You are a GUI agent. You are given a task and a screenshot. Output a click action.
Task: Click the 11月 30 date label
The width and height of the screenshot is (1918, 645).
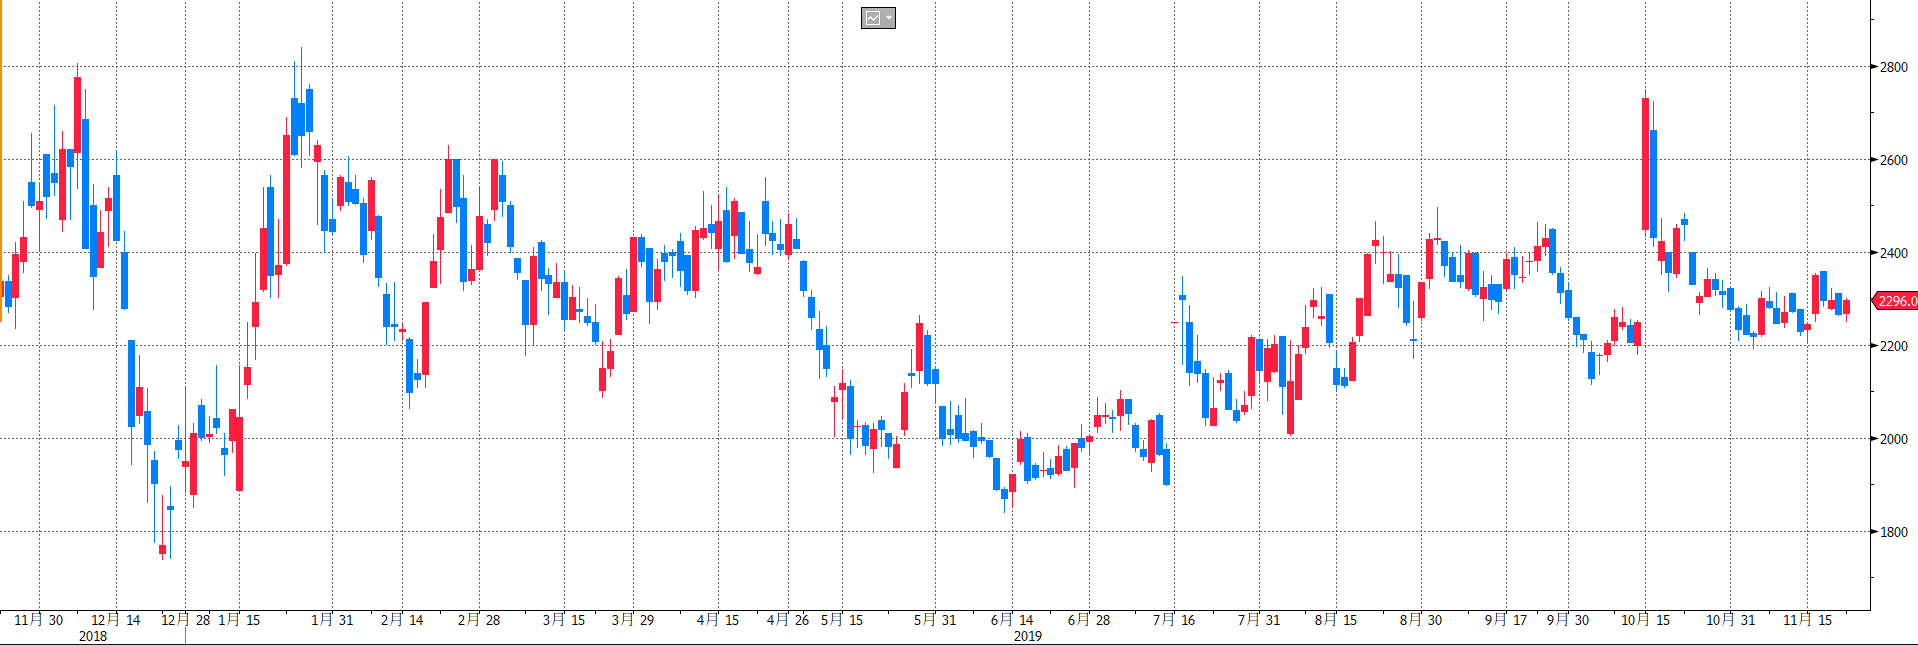click(x=39, y=620)
